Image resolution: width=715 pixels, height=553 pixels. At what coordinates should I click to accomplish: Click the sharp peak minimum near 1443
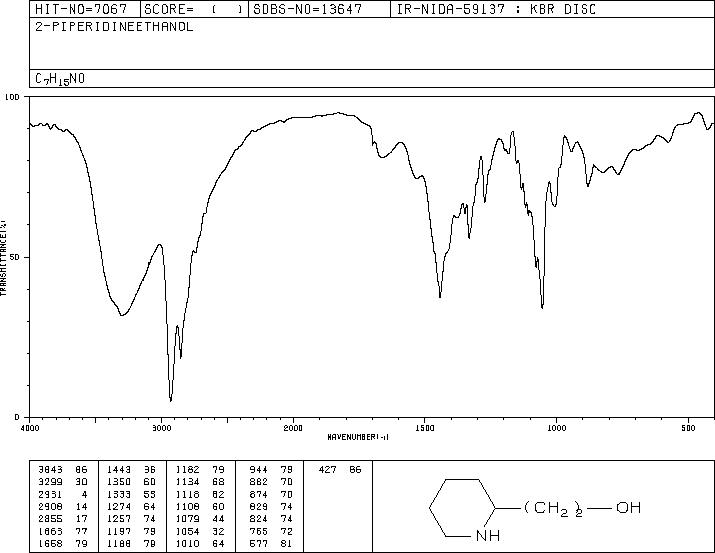[x=440, y=297]
